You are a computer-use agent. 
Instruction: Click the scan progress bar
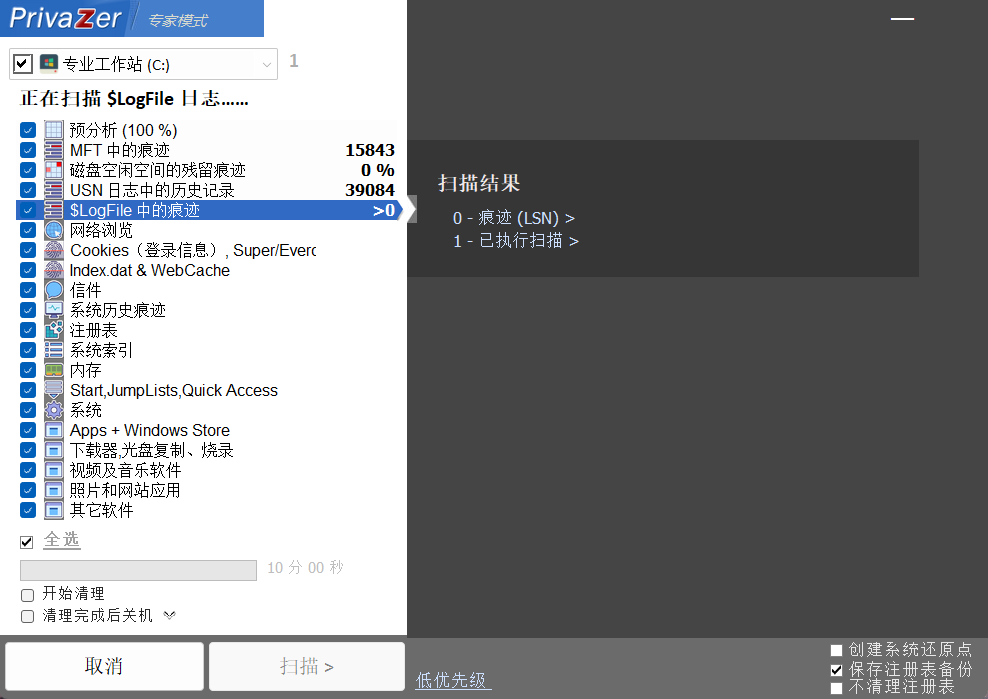137,570
